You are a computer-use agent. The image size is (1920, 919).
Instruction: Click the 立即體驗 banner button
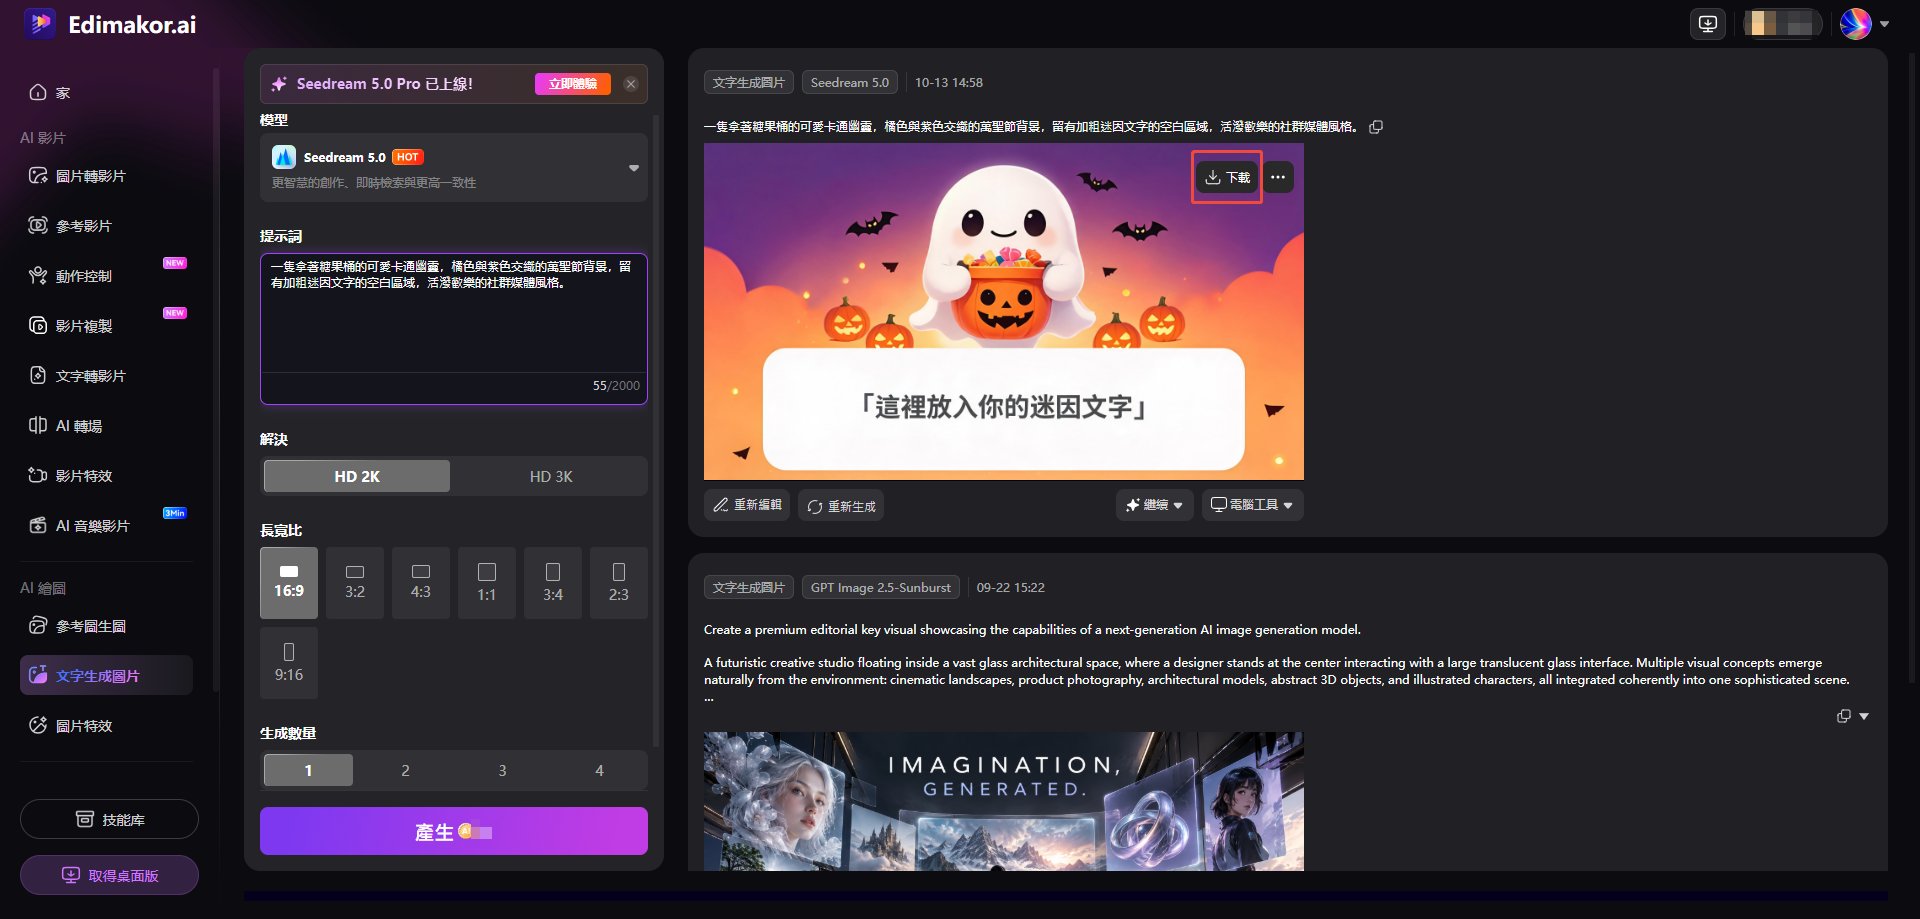click(x=573, y=84)
